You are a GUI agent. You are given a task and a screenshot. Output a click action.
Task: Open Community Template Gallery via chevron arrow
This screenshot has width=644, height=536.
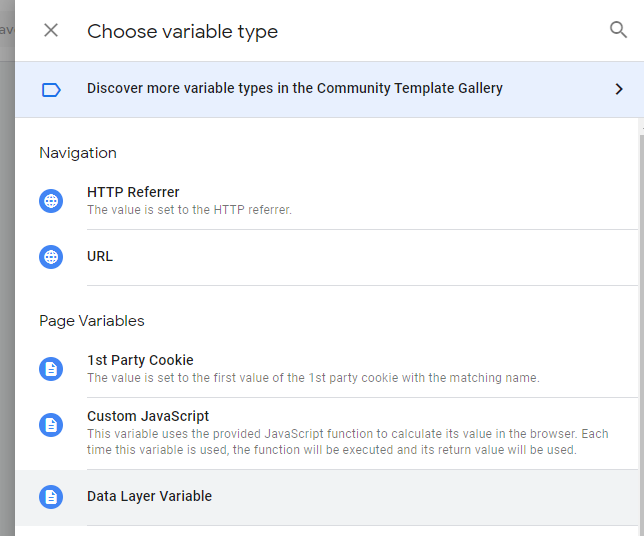point(619,89)
